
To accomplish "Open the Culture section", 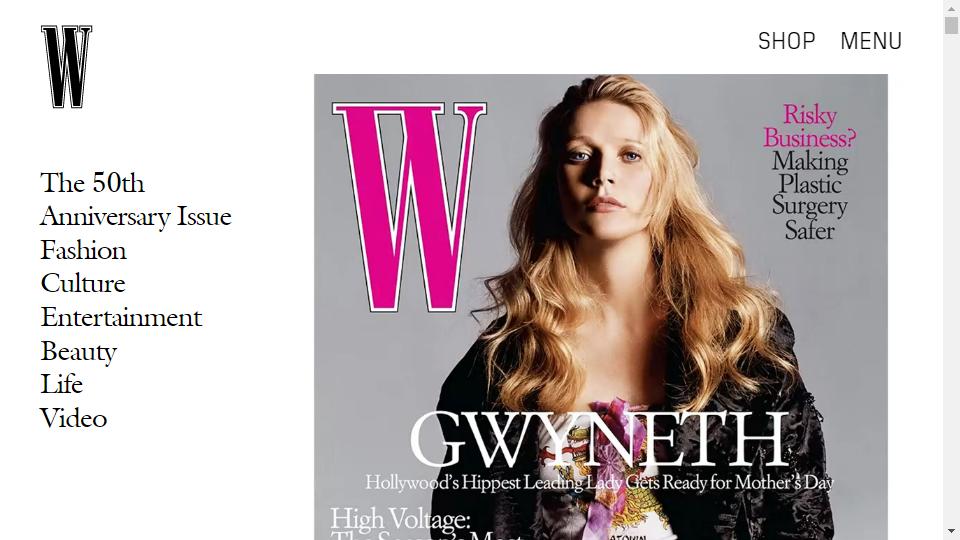I will pyautogui.click(x=83, y=283).
